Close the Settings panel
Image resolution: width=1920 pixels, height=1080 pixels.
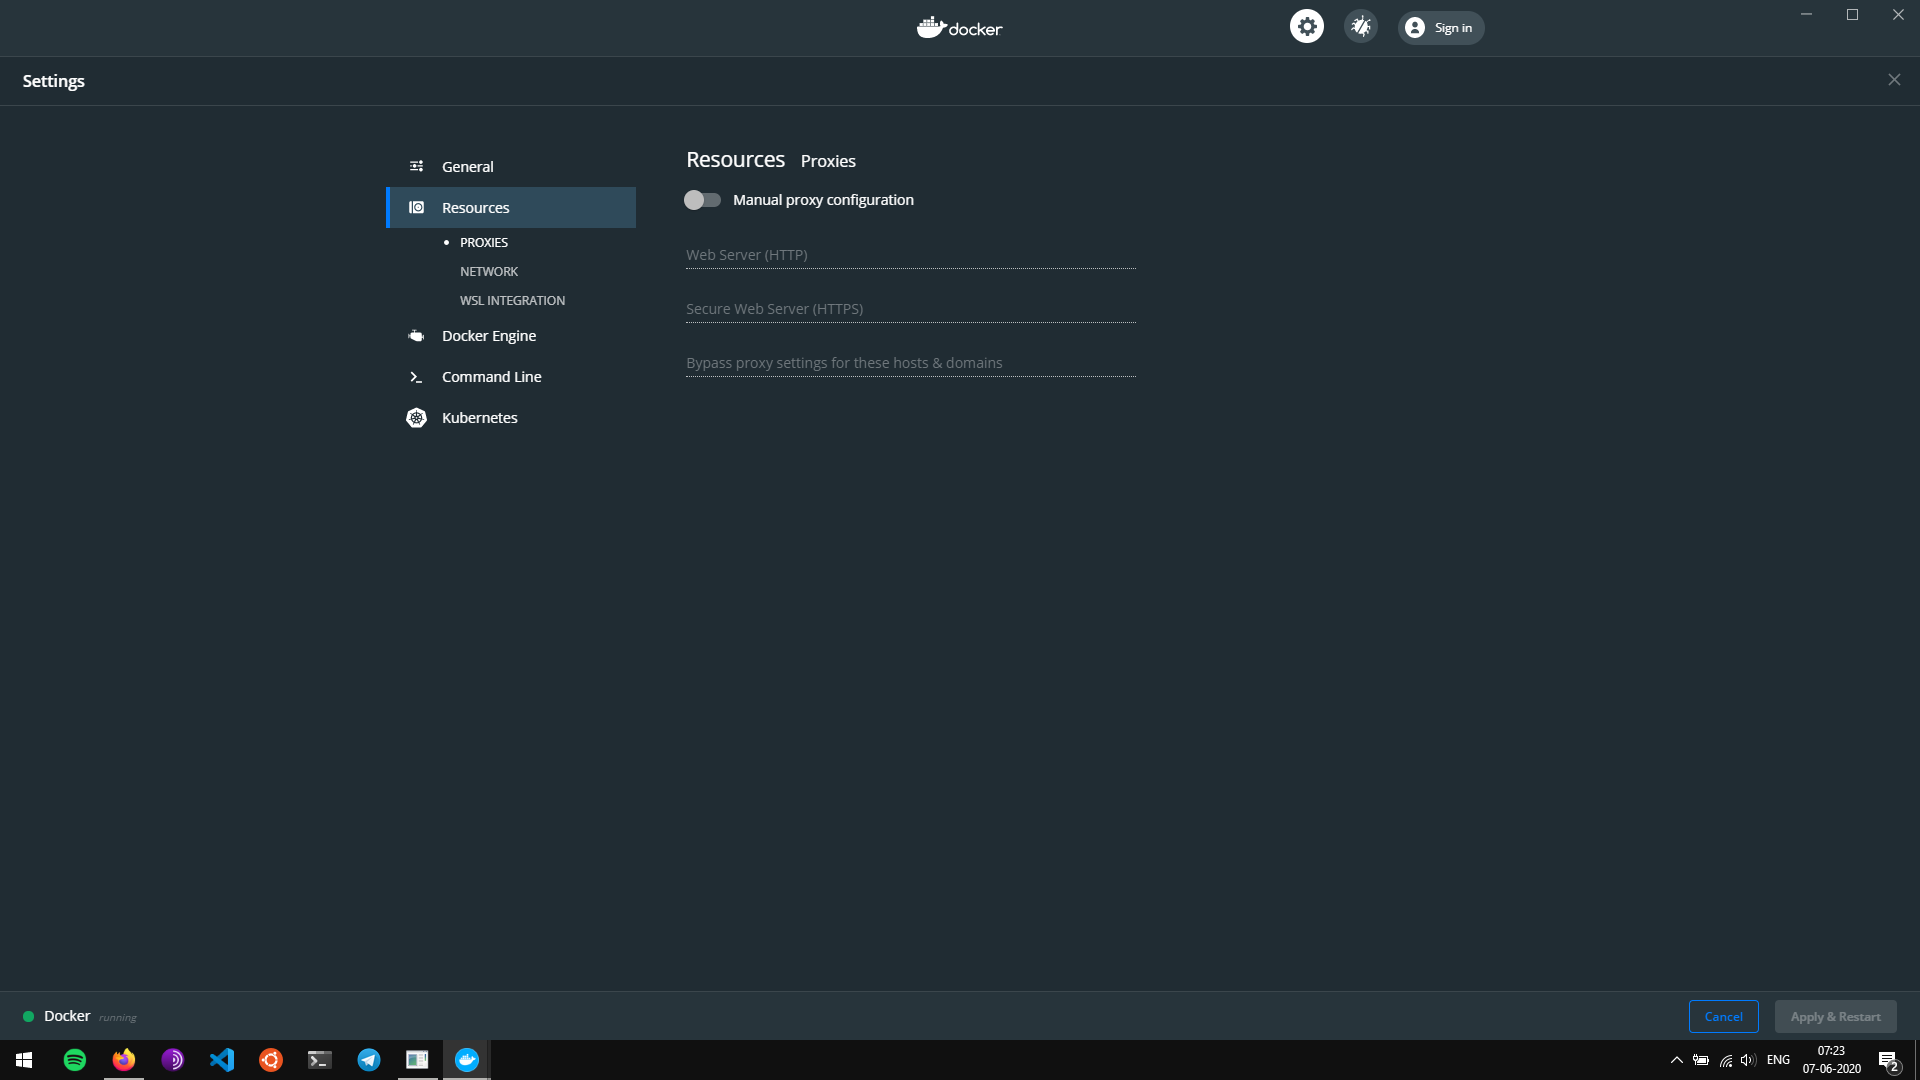(x=1894, y=80)
